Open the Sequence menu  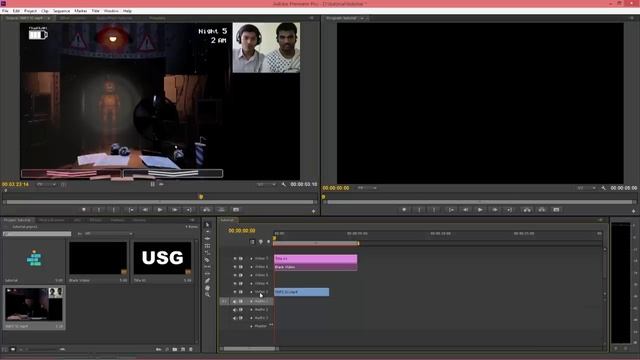(x=61, y=11)
